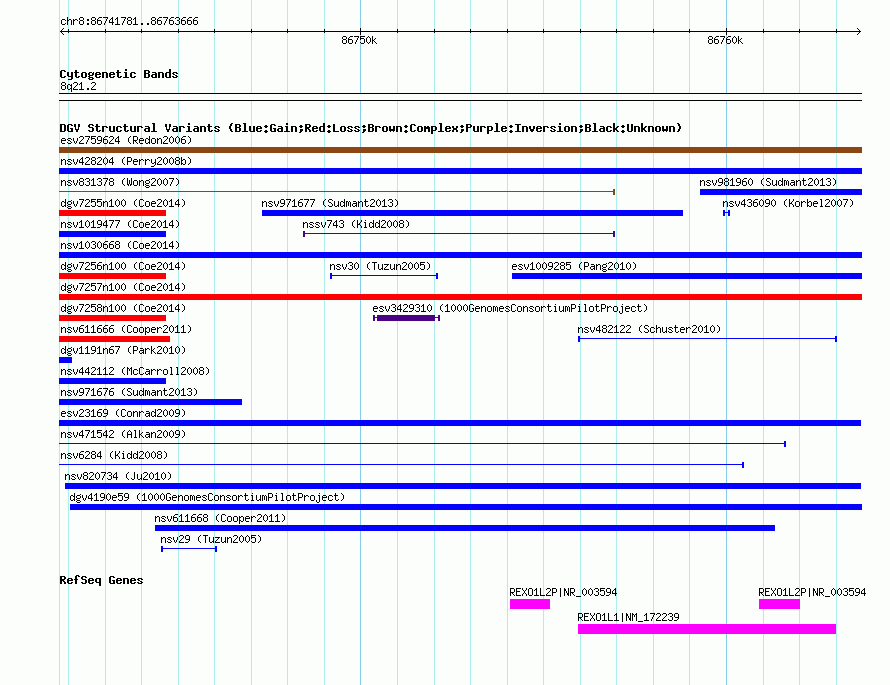Select the nsv1030668 (Coe2014) label
The height and width of the screenshot is (685, 890).
pos(120,245)
